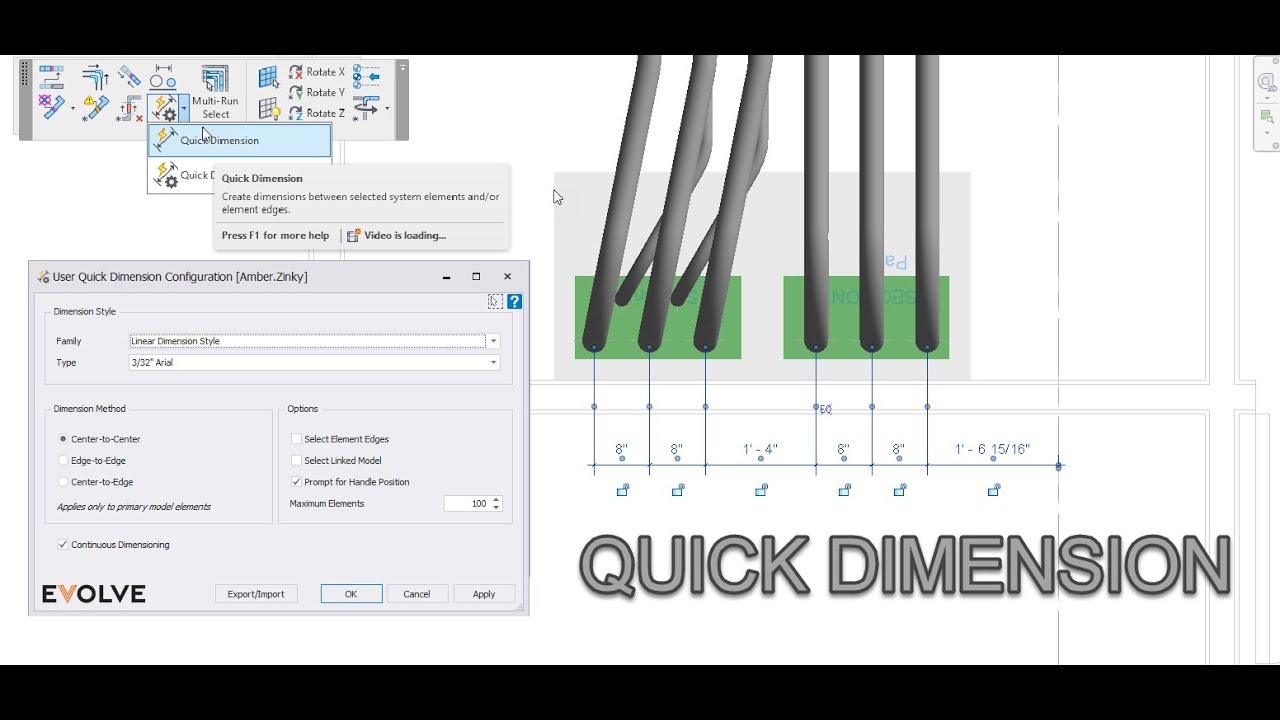Click the bend with red X icon
The height and width of the screenshot is (720, 1280).
pyautogui.click(x=130, y=108)
